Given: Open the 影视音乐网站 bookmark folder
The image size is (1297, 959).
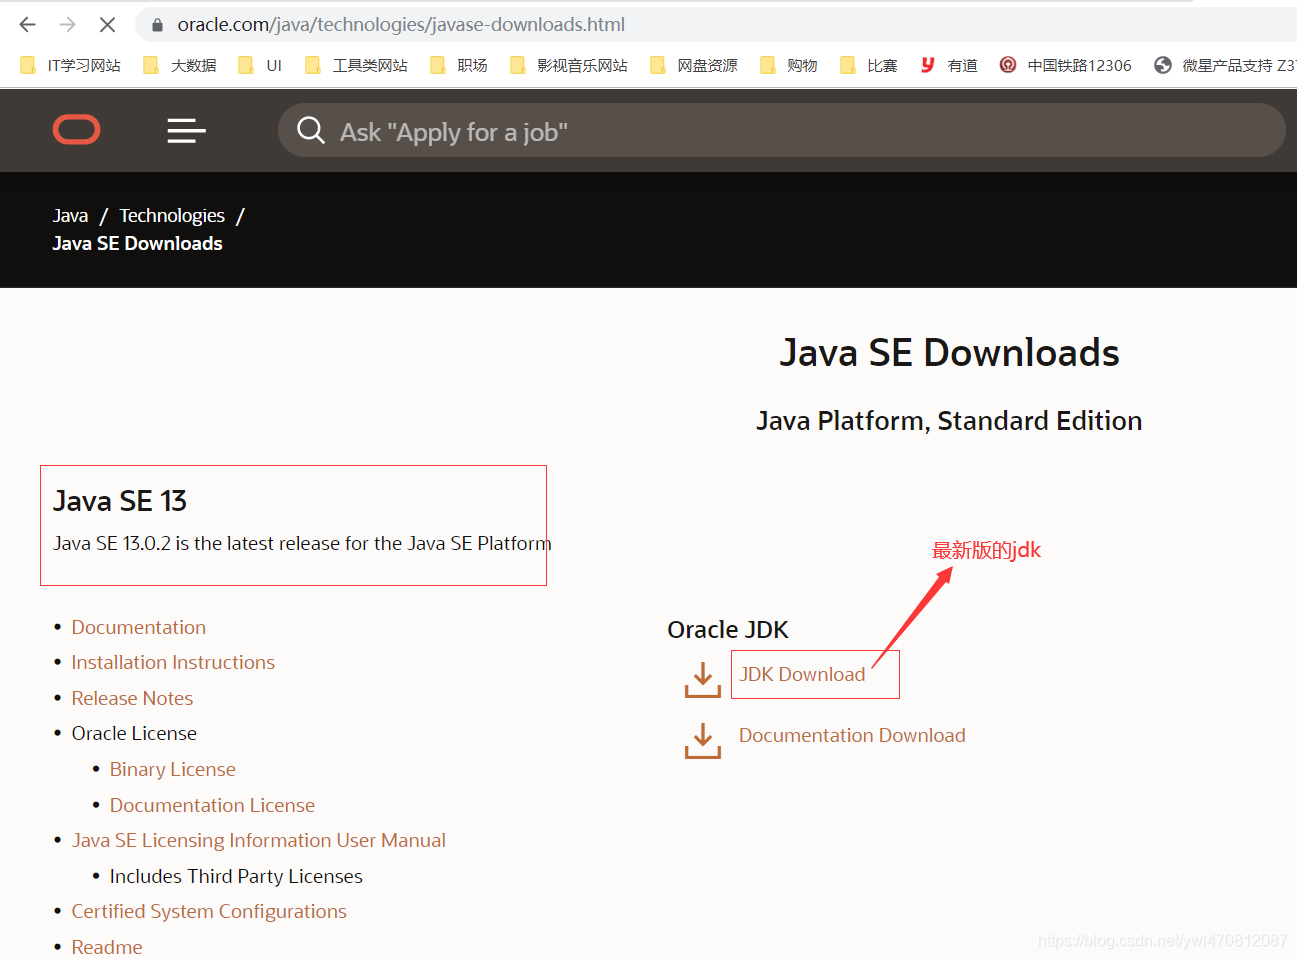Looking at the screenshot, I should point(569,65).
